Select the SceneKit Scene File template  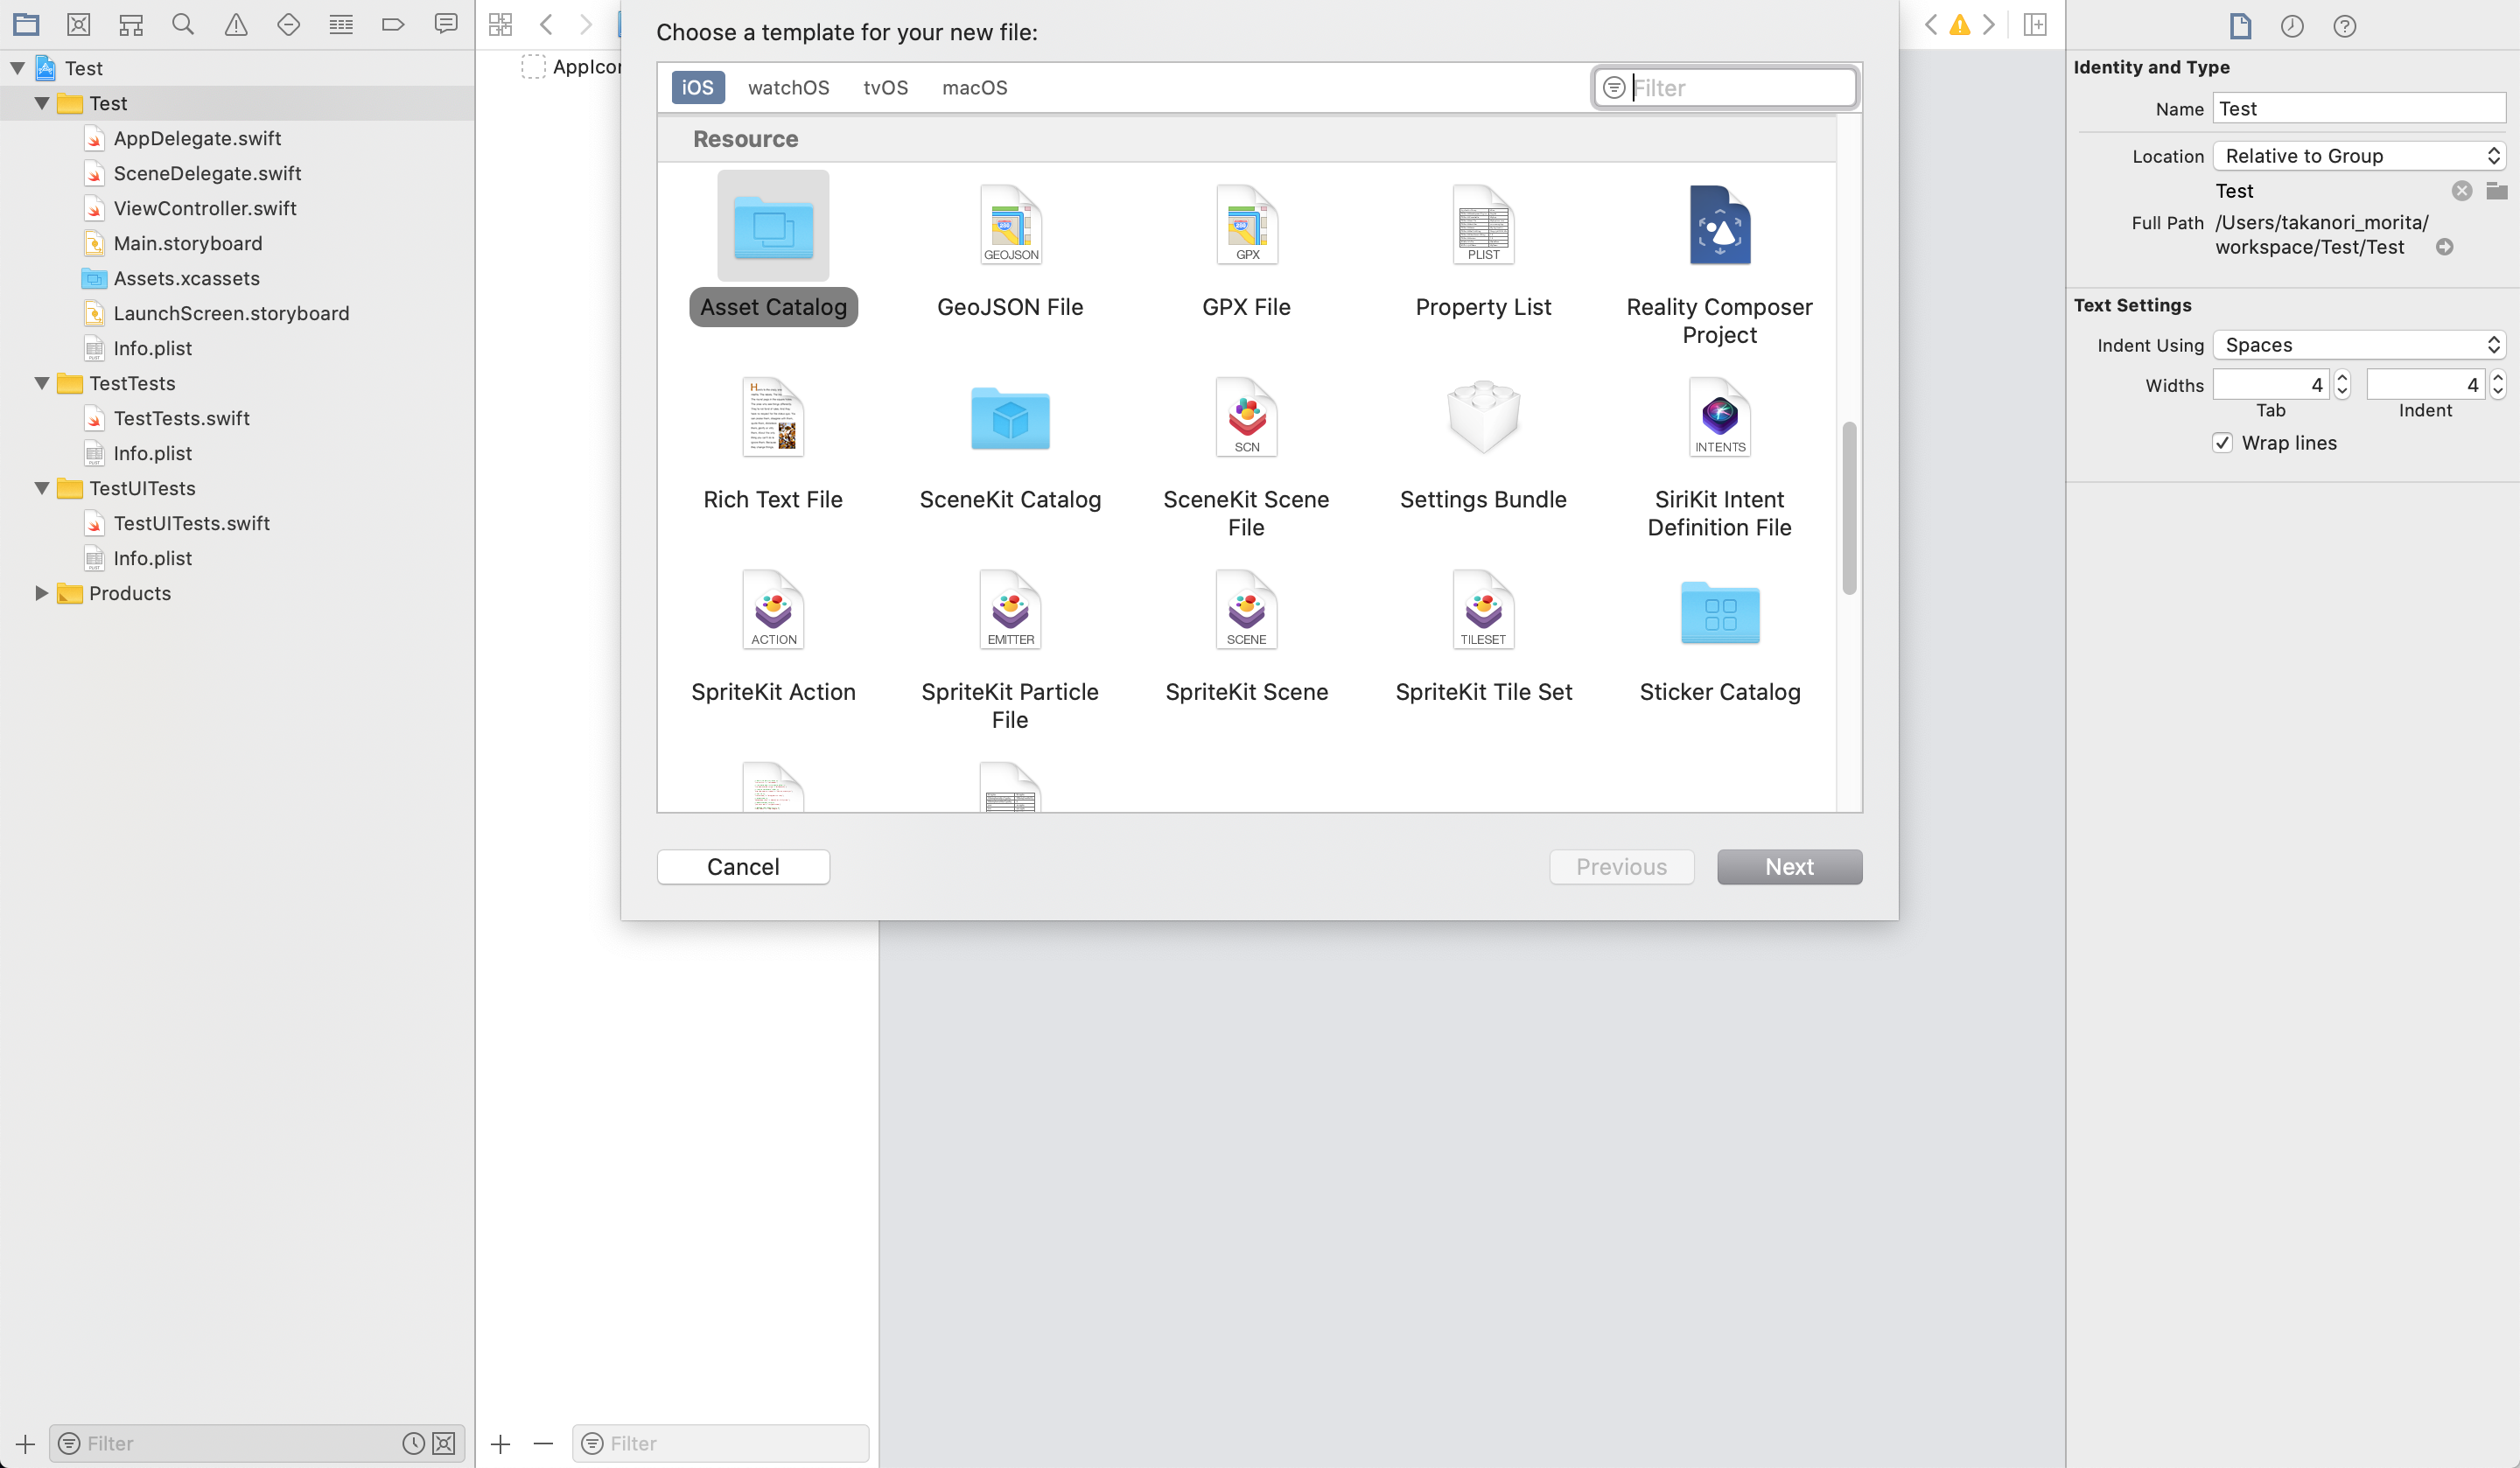click(x=1246, y=458)
